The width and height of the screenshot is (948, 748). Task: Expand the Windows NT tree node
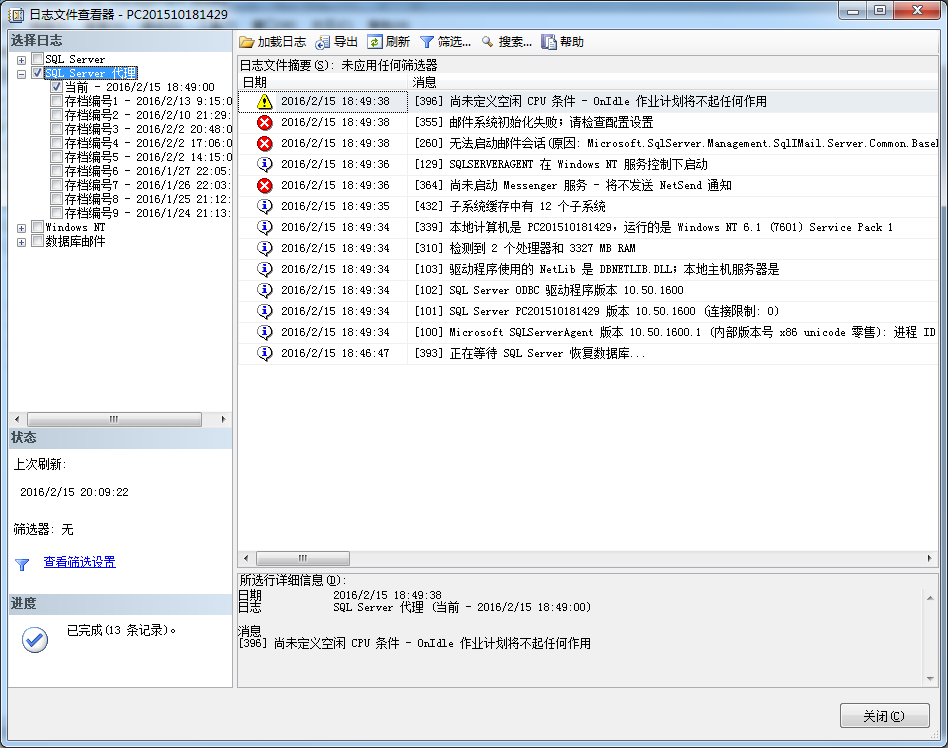click(x=19, y=226)
